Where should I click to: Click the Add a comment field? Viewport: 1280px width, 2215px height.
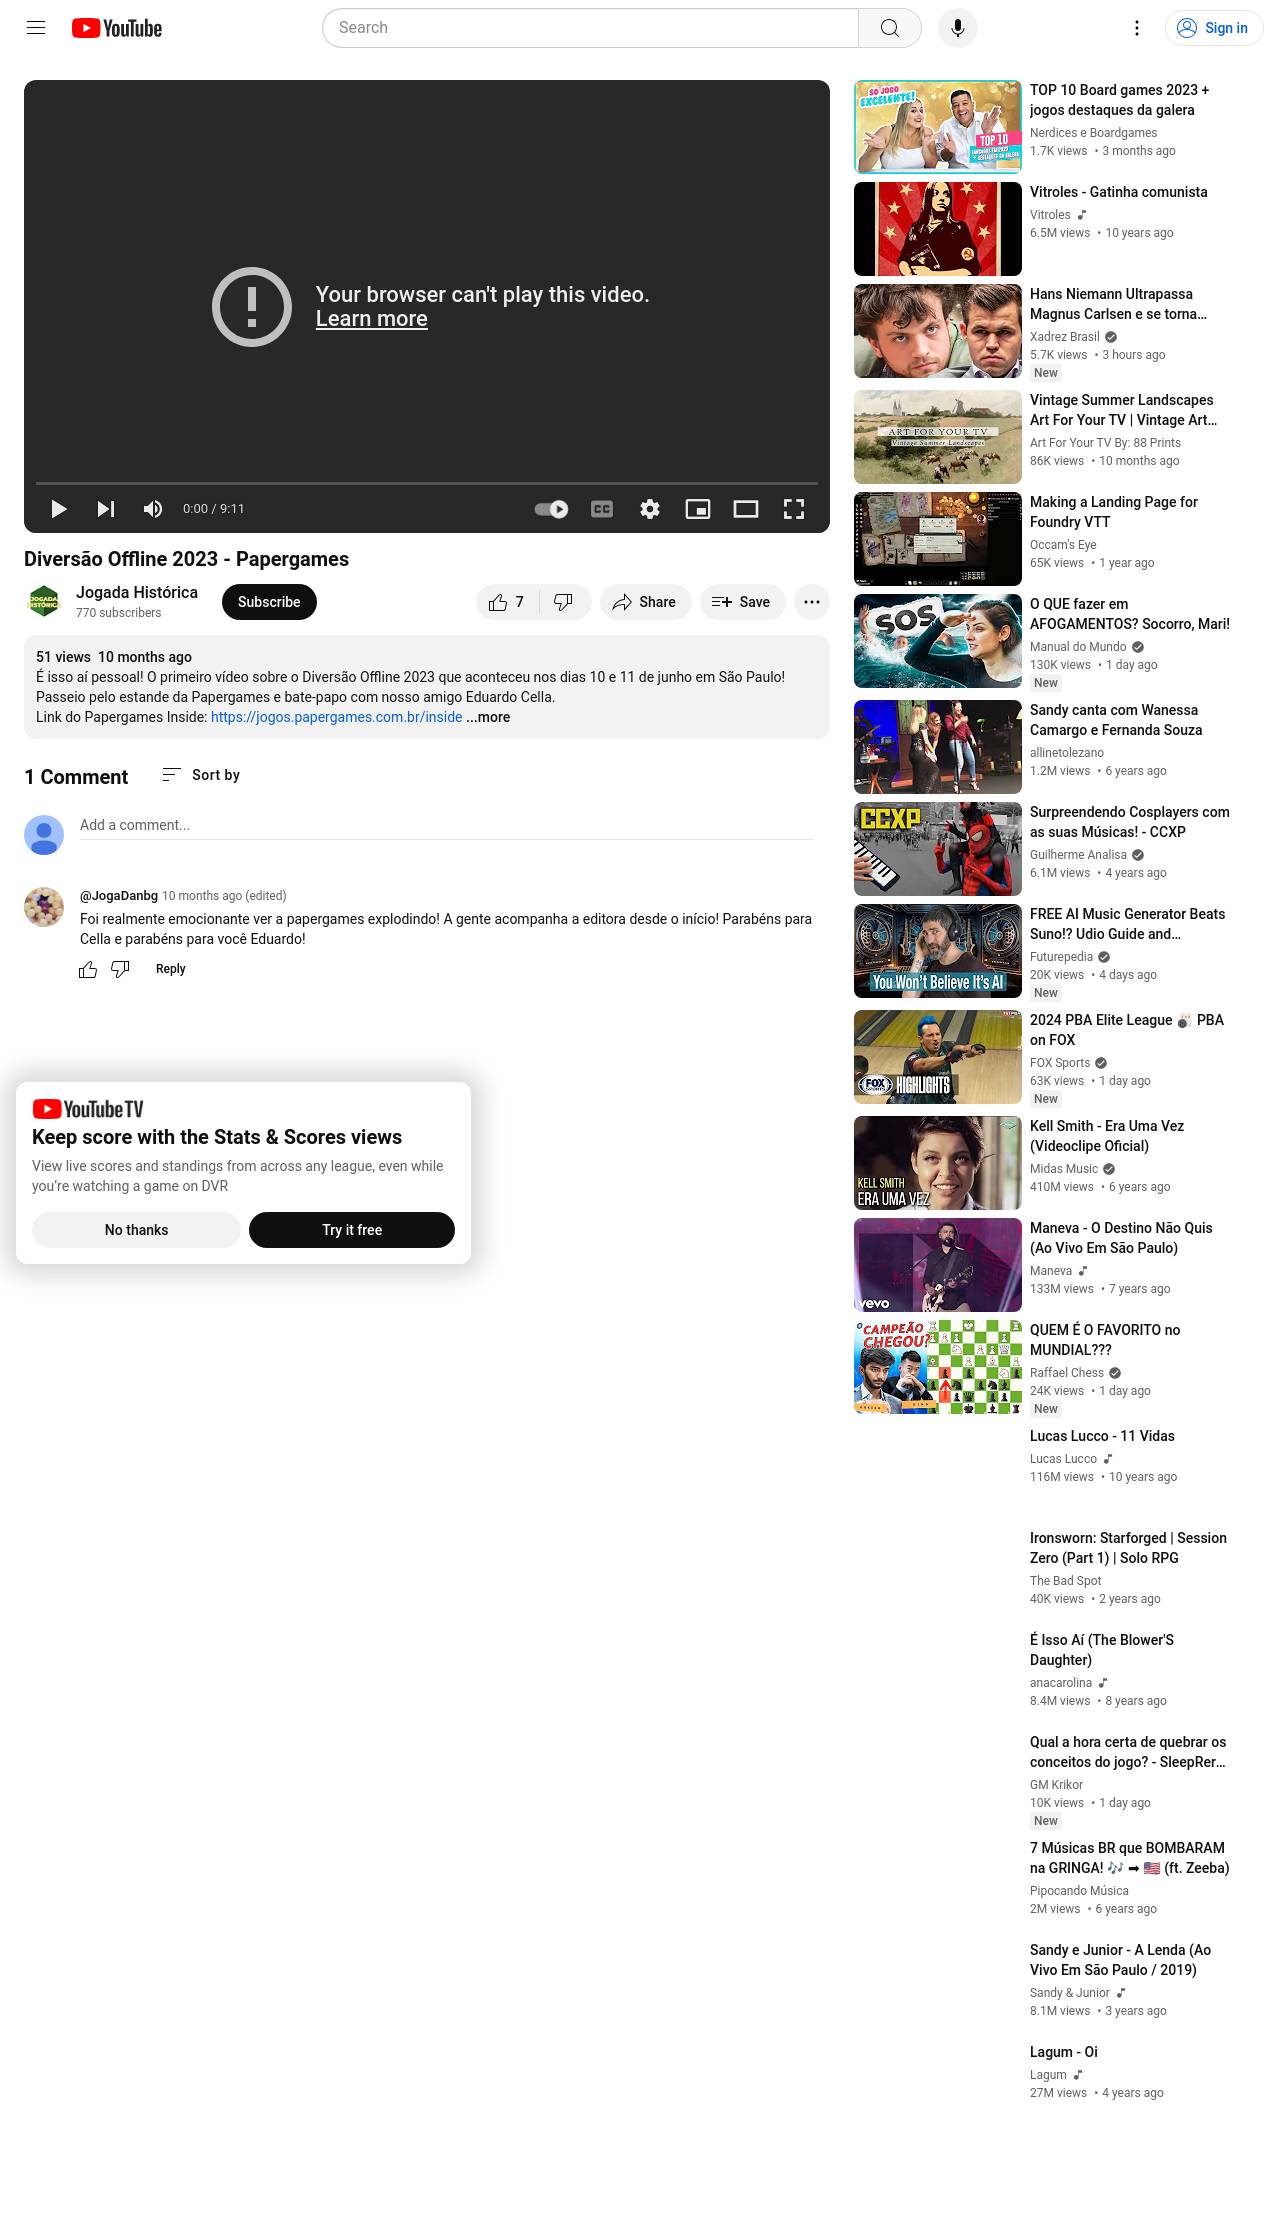tap(446, 825)
